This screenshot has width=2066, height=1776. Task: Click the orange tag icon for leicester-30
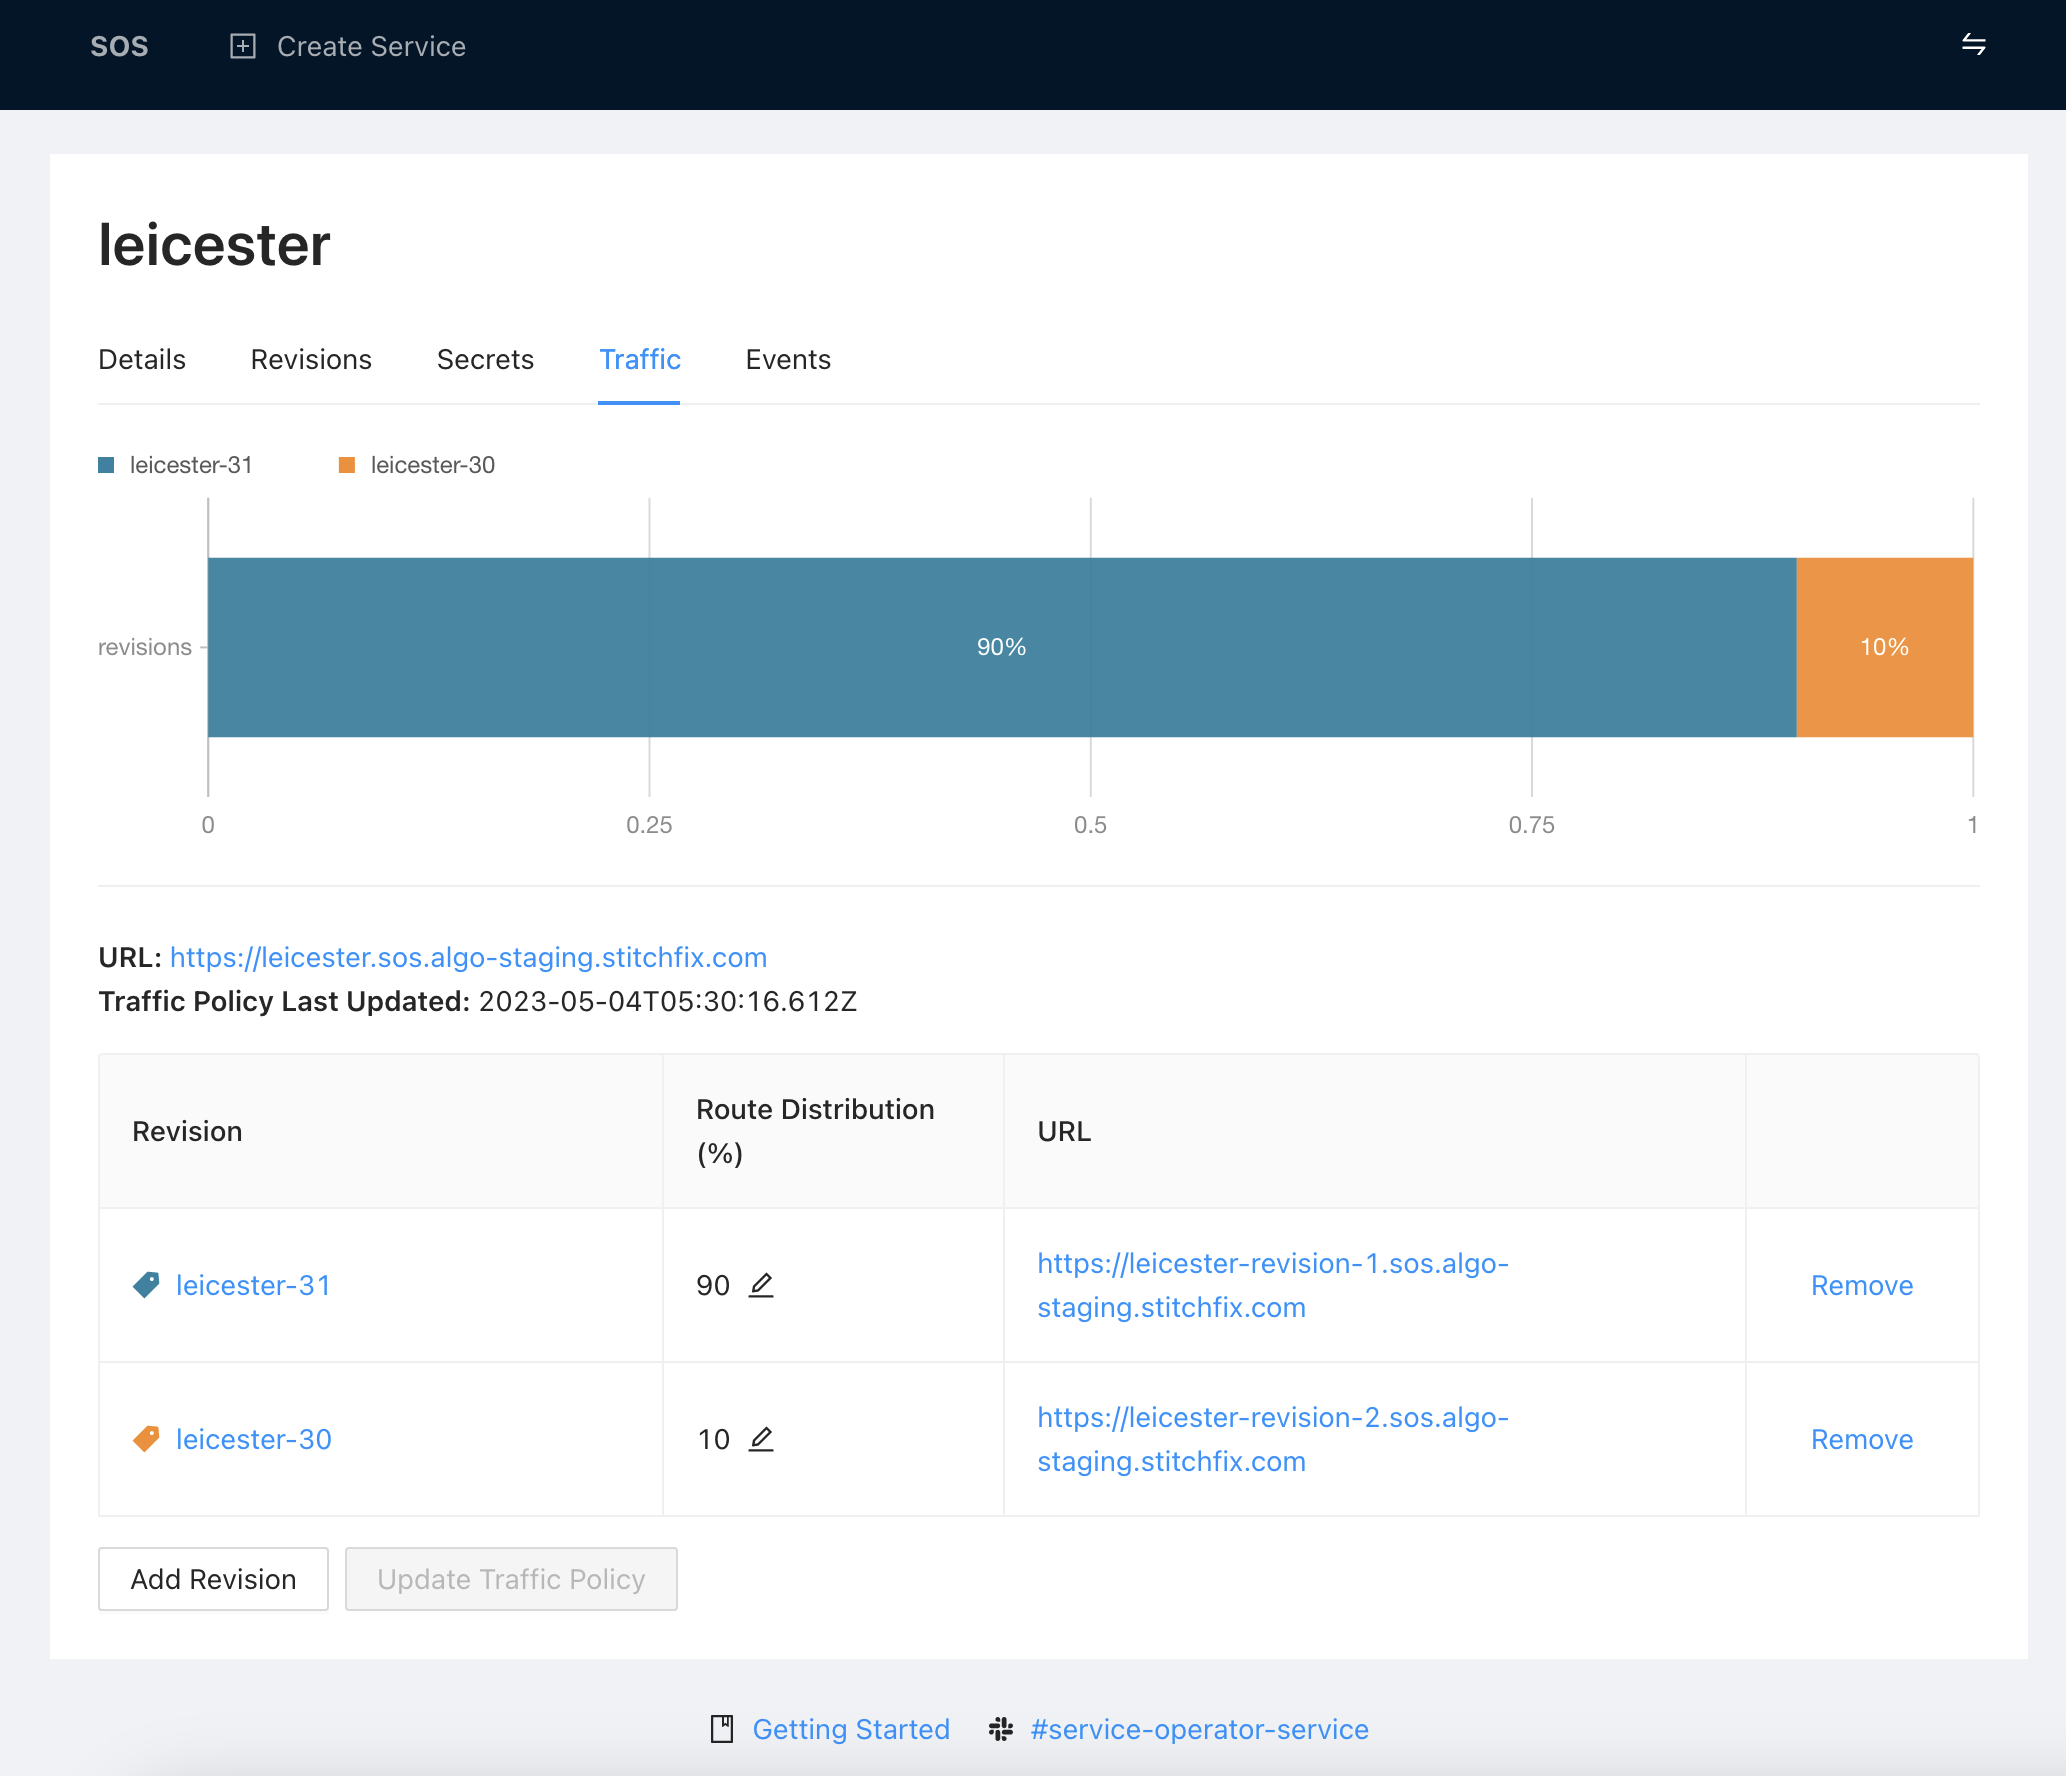146,1439
